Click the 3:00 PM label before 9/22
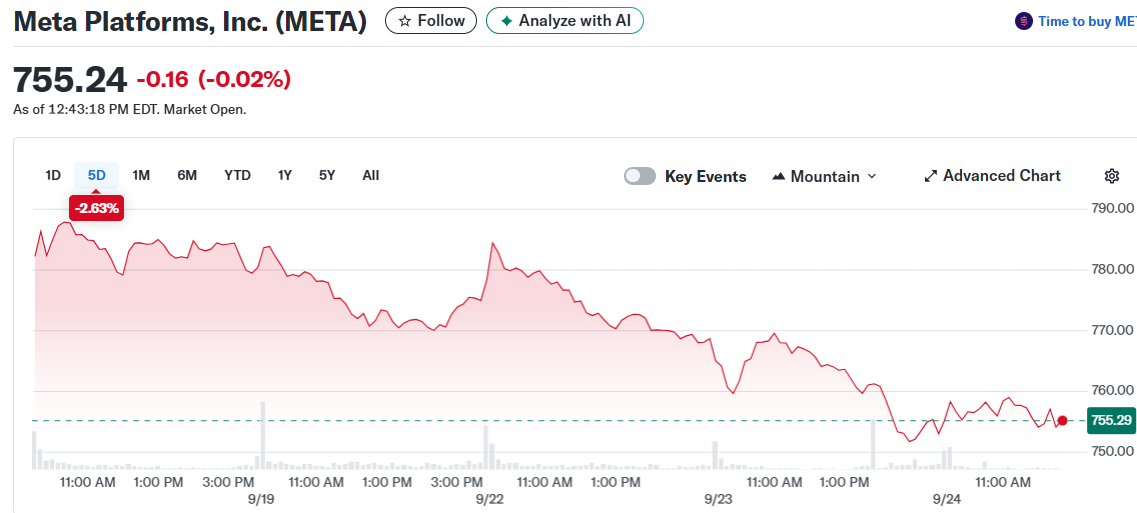This screenshot has width=1137, height=513. click(x=457, y=482)
